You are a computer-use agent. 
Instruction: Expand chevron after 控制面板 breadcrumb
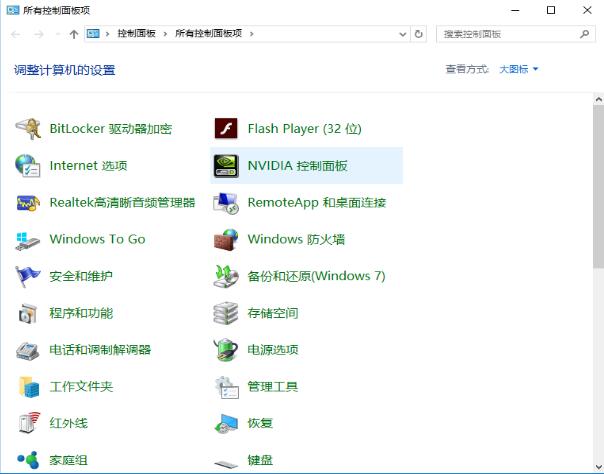(165, 34)
